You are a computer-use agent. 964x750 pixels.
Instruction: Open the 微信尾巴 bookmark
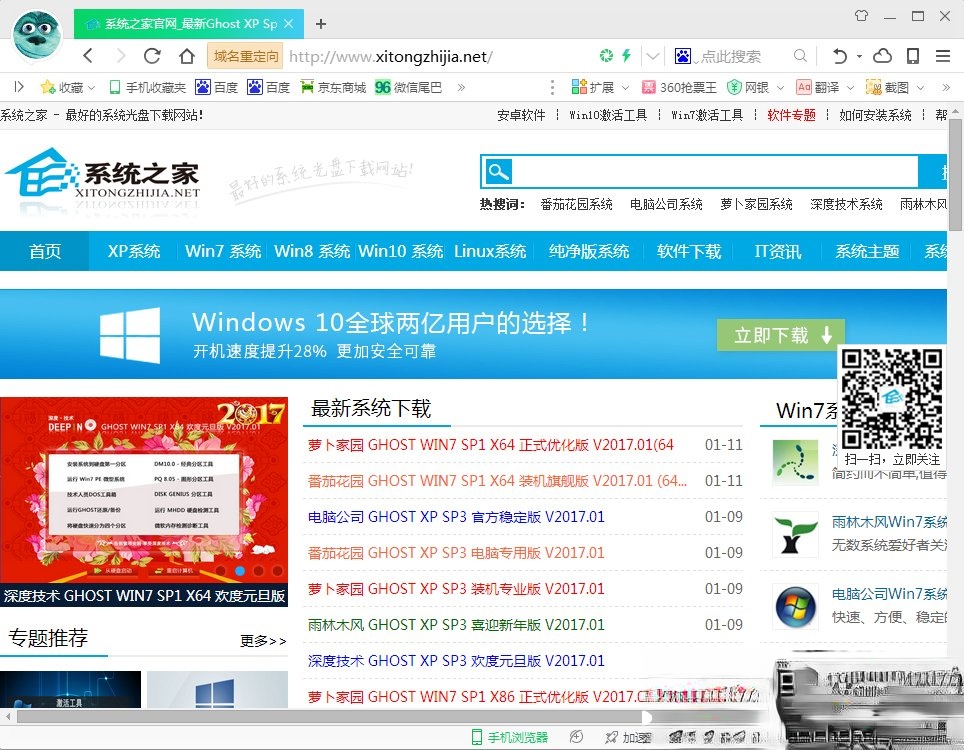[x=408, y=87]
